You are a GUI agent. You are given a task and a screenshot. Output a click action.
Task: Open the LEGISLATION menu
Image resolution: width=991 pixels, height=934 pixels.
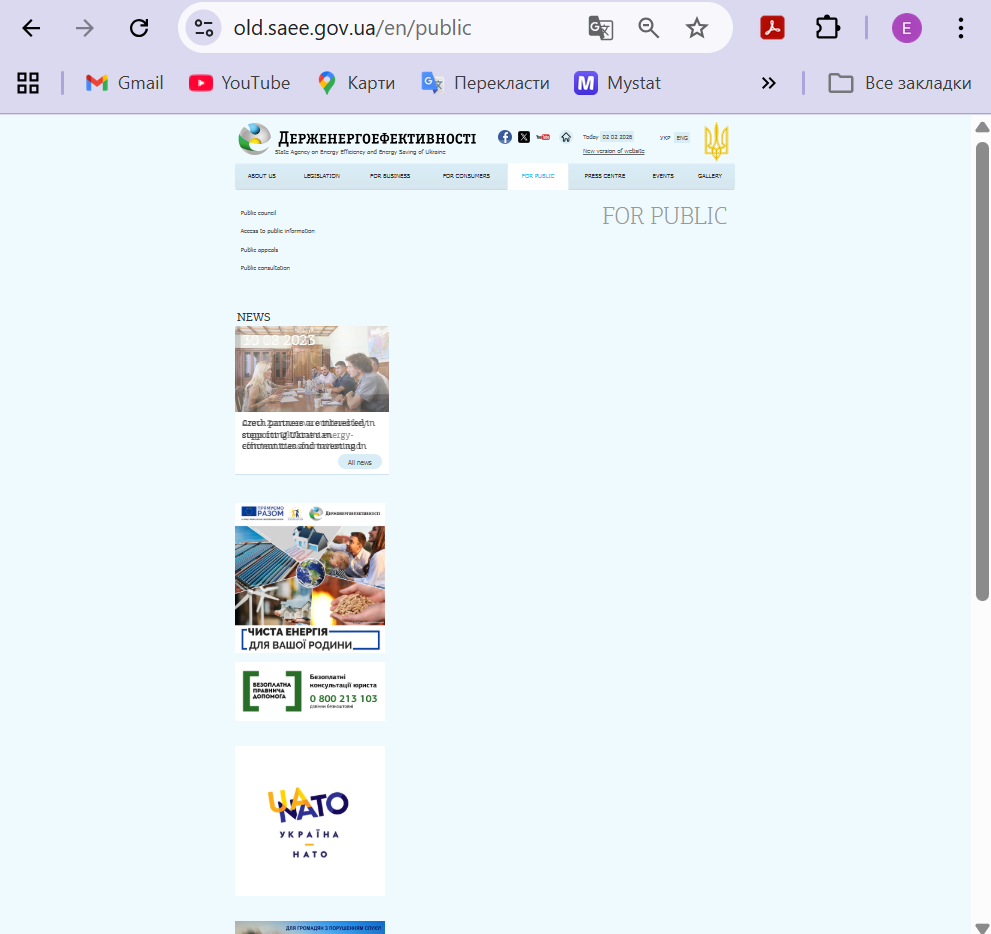[x=322, y=176]
